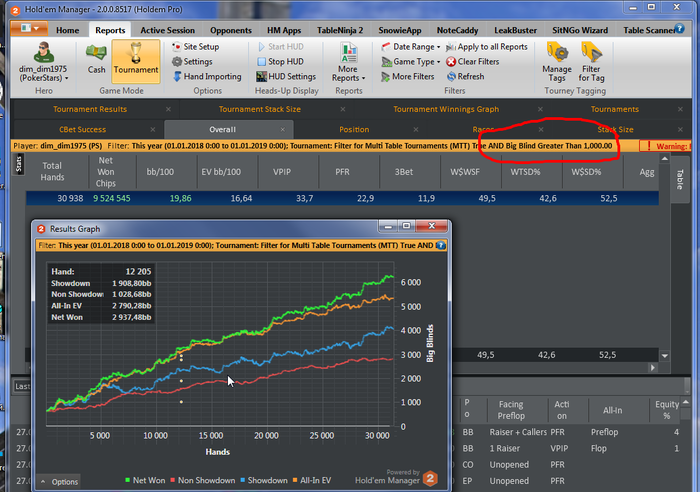Open the vertical Table side tab

pos(679,179)
